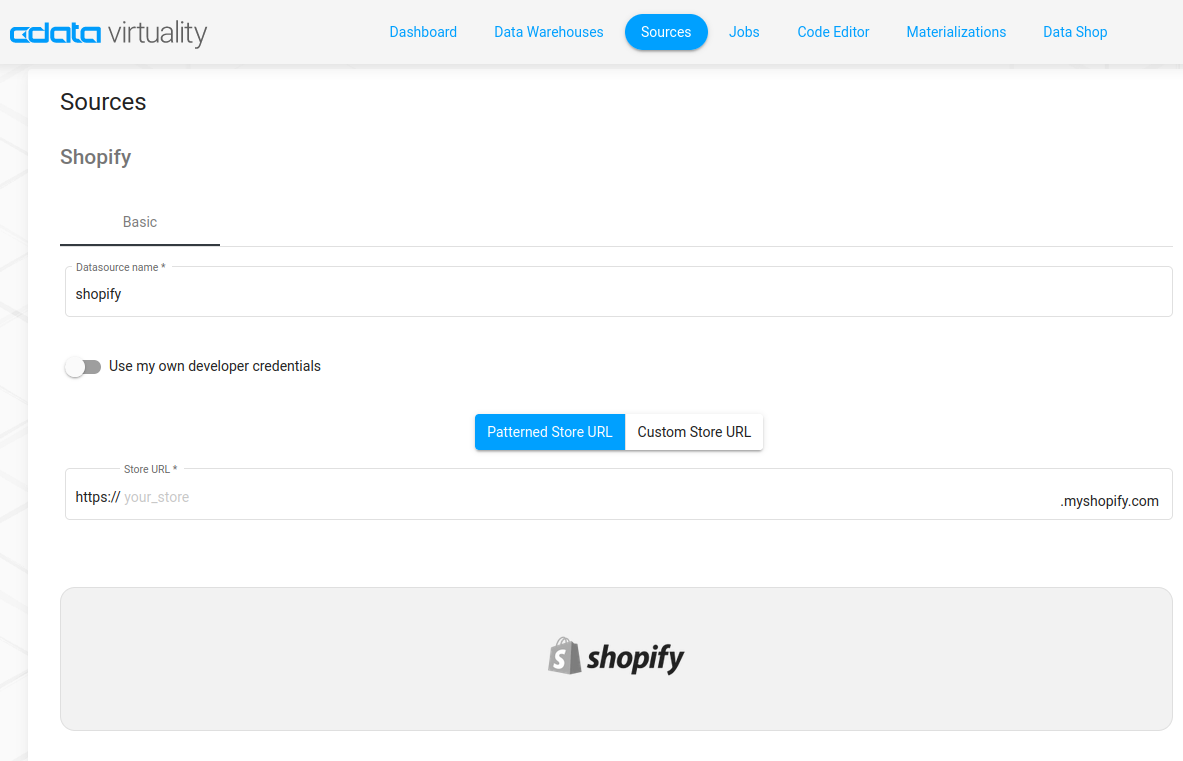Go to Data Warehouses

tap(548, 32)
